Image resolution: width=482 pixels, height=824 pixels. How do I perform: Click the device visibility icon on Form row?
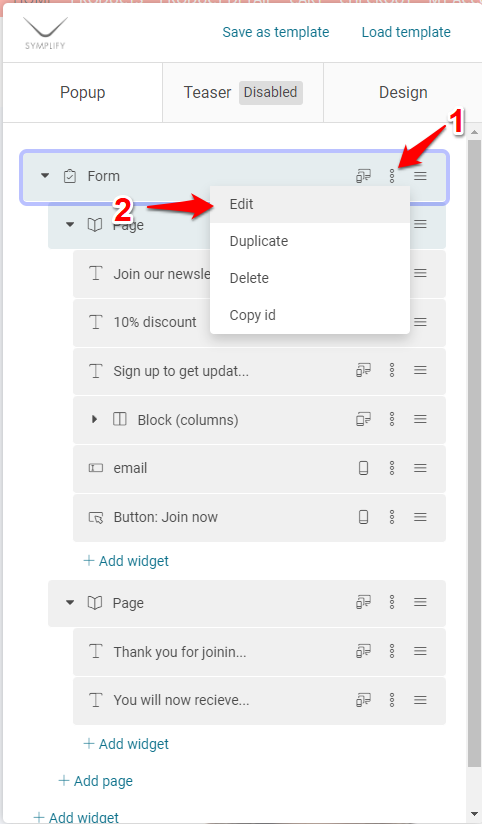tap(363, 176)
